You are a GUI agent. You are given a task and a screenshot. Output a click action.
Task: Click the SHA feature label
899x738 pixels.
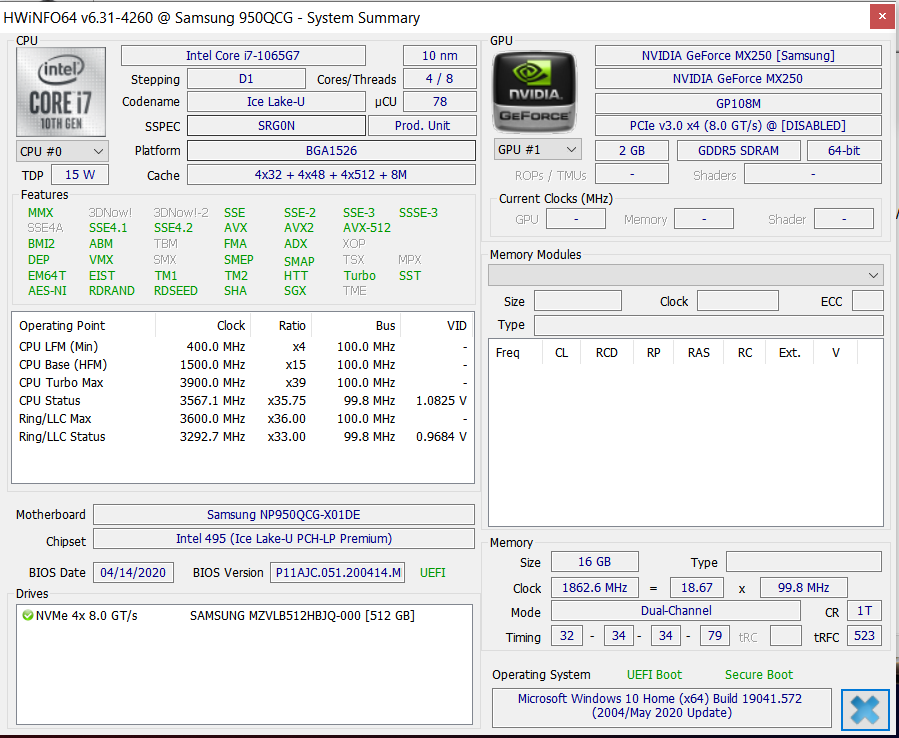pyautogui.click(x=235, y=291)
